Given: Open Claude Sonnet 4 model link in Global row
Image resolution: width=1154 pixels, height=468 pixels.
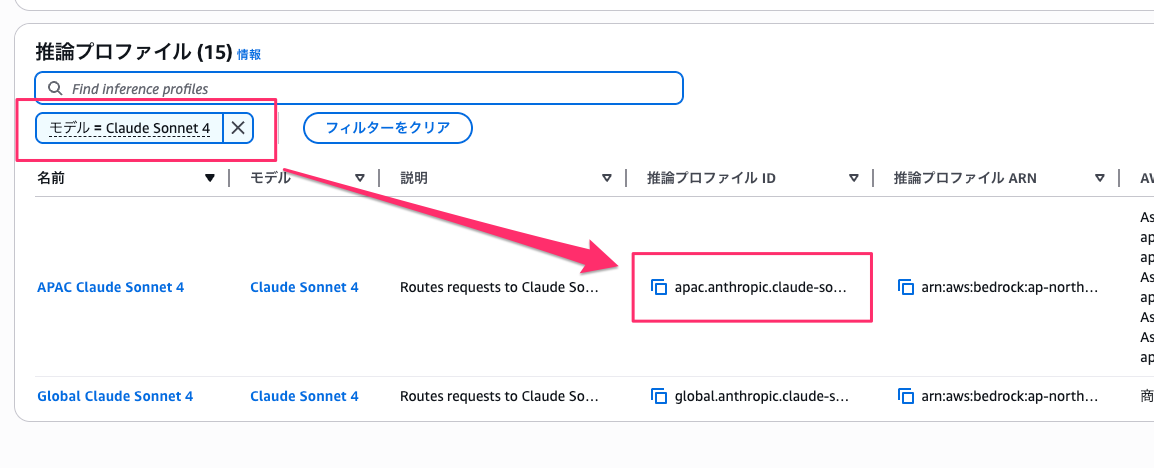Looking at the screenshot, I should click(x=304, y=396).
